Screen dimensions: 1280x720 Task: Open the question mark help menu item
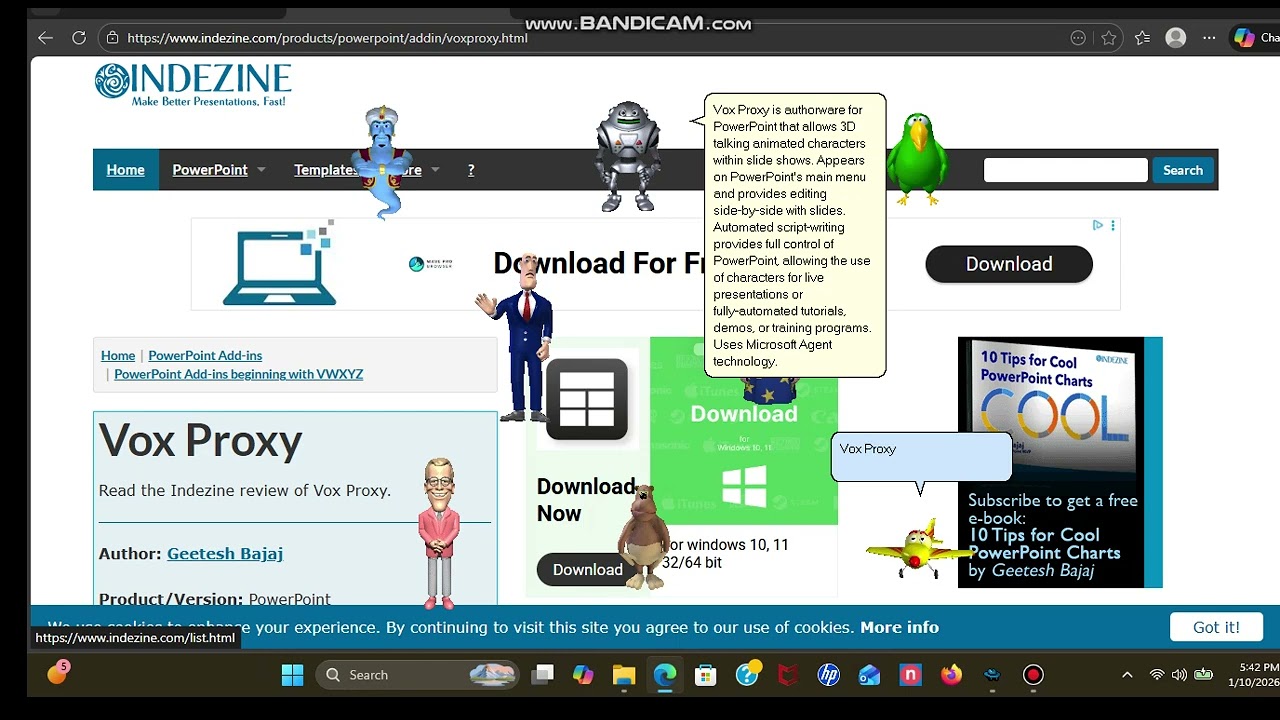[x=471, y=170]
